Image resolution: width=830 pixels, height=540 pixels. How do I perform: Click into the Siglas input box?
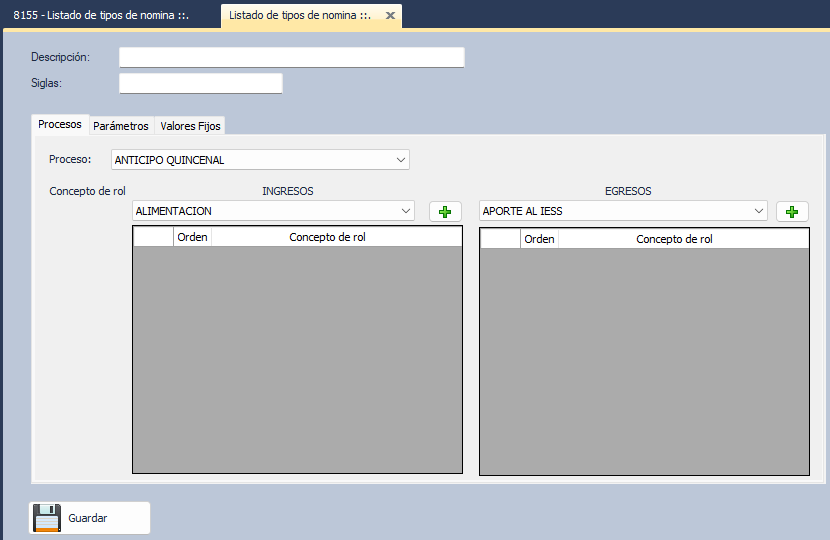(200, 83)
